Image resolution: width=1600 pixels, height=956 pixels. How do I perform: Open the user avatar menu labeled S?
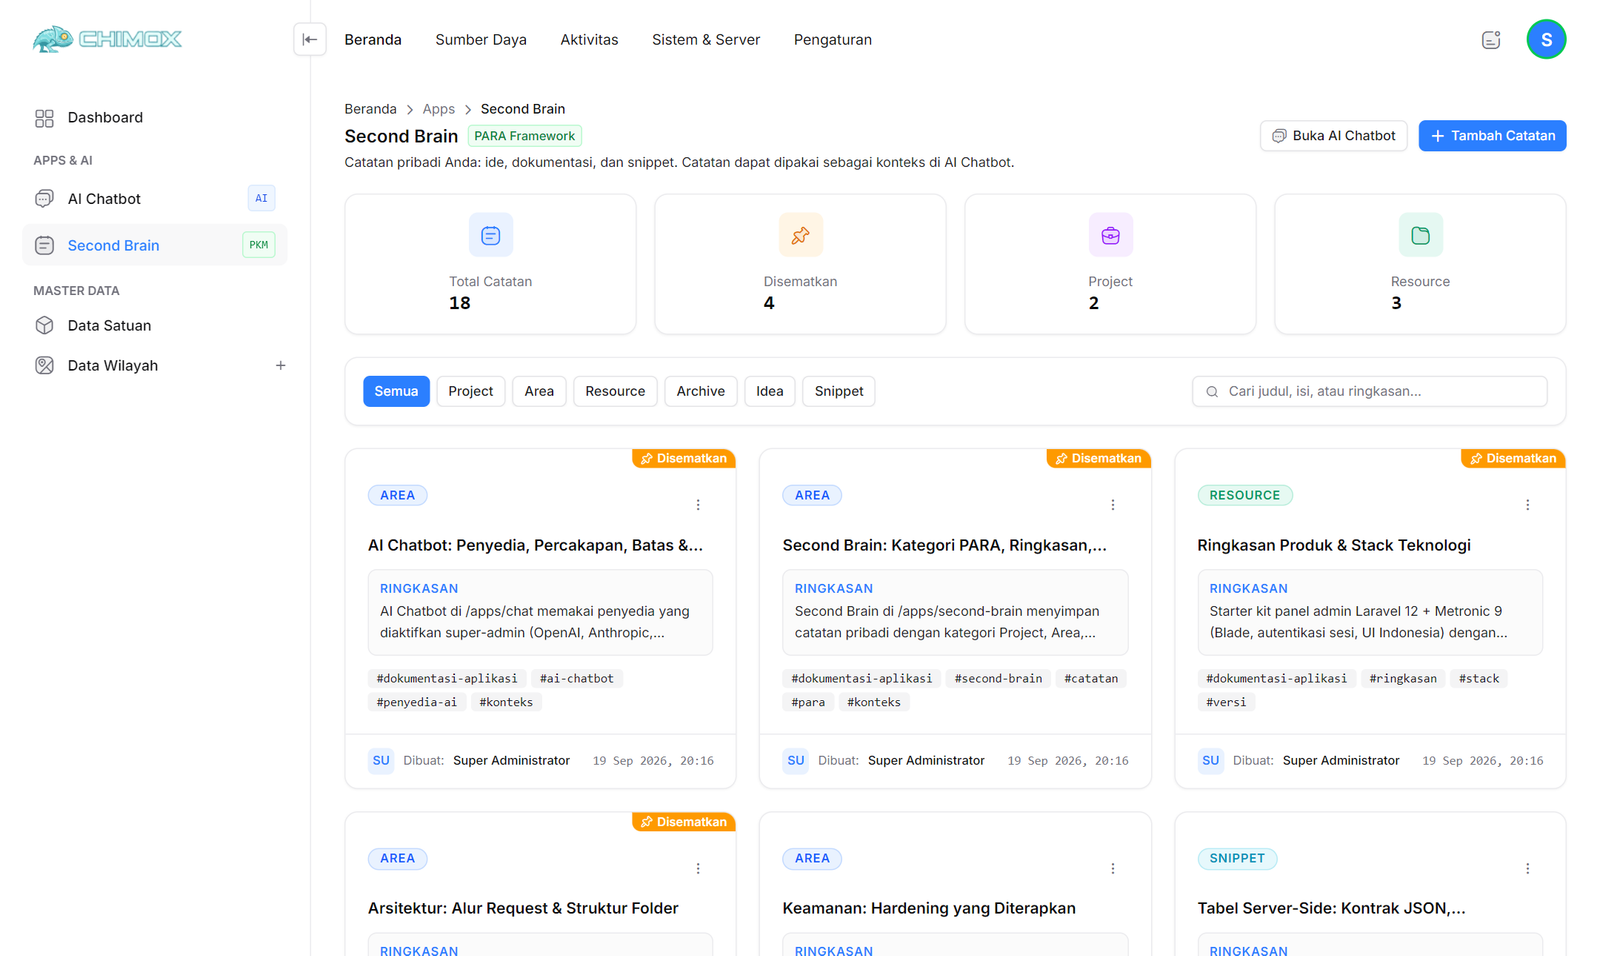(1546, 40)
